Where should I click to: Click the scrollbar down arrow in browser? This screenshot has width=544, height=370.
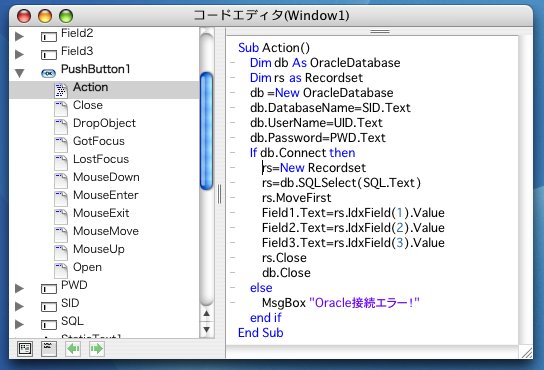point(206,329)
